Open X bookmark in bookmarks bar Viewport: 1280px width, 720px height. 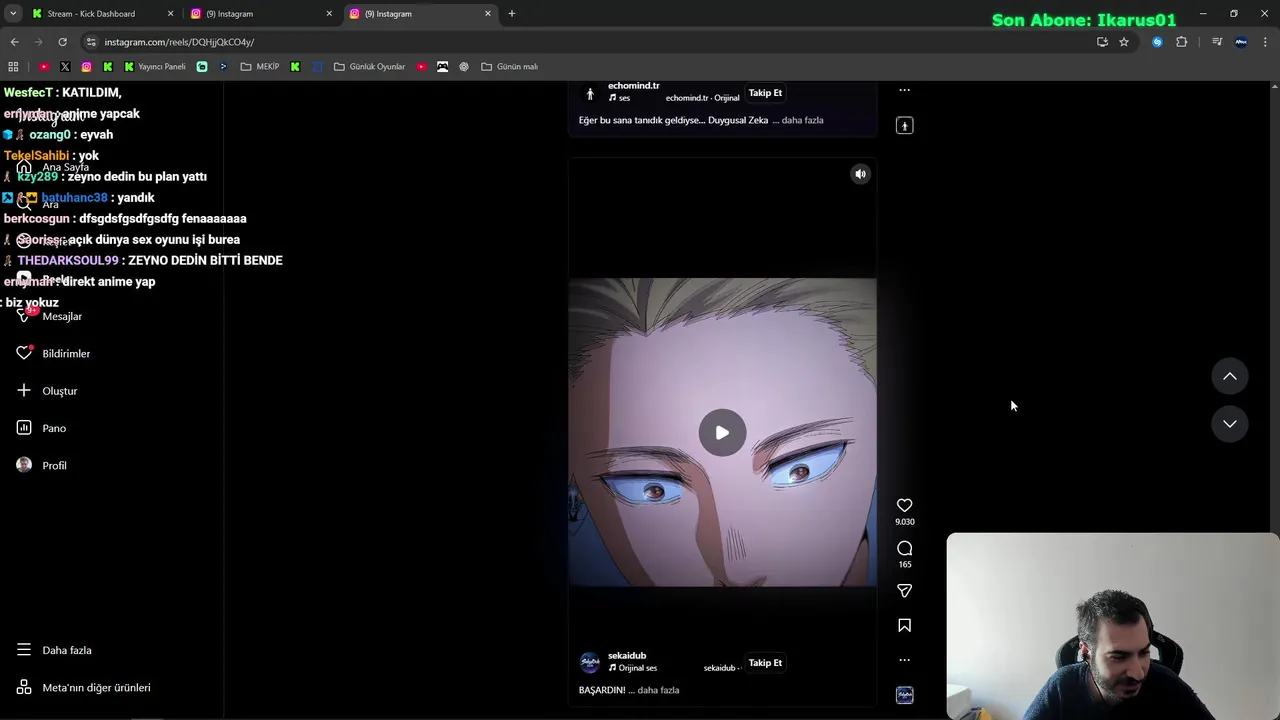click(65, 67)
